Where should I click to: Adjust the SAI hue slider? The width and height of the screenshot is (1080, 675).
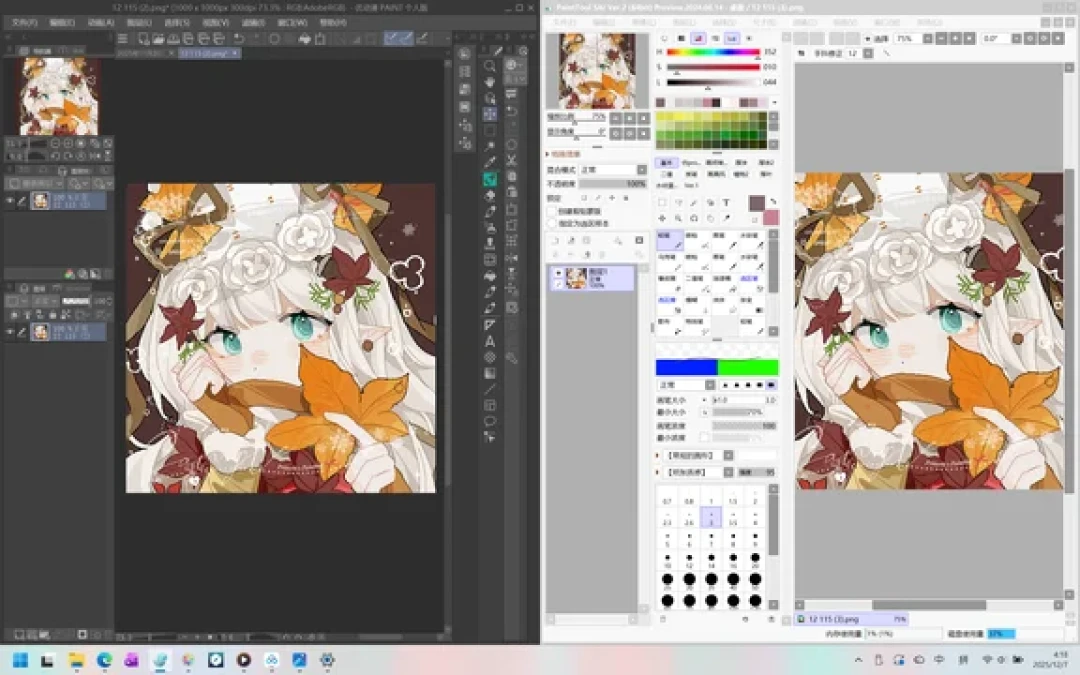713,52
